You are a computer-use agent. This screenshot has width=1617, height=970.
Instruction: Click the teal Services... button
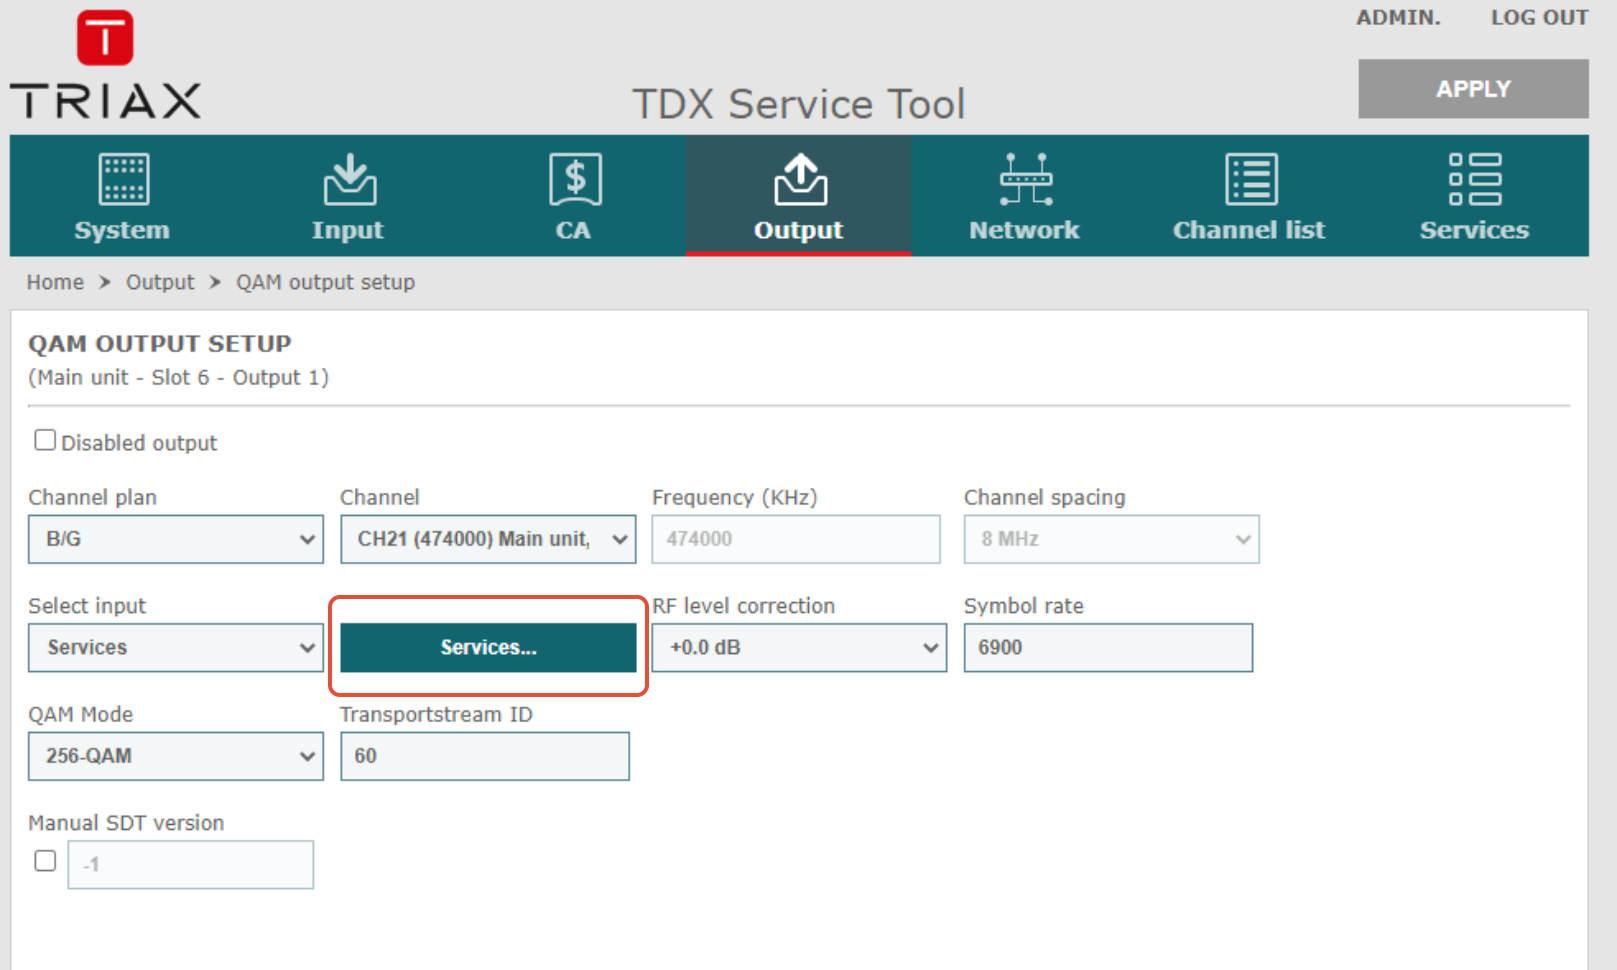[x=488, y=647]
